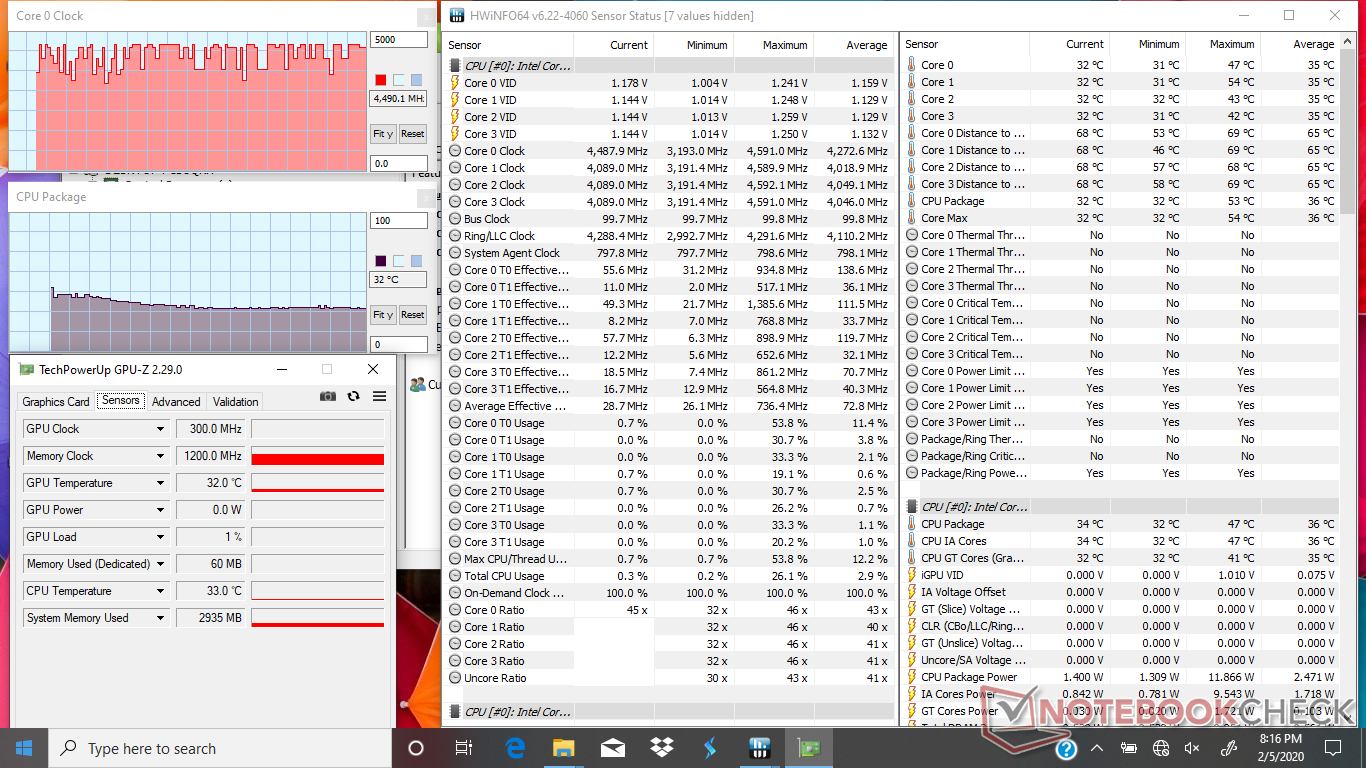Open the CPU Temperature sensor dropdown

[x=160, y=591]
